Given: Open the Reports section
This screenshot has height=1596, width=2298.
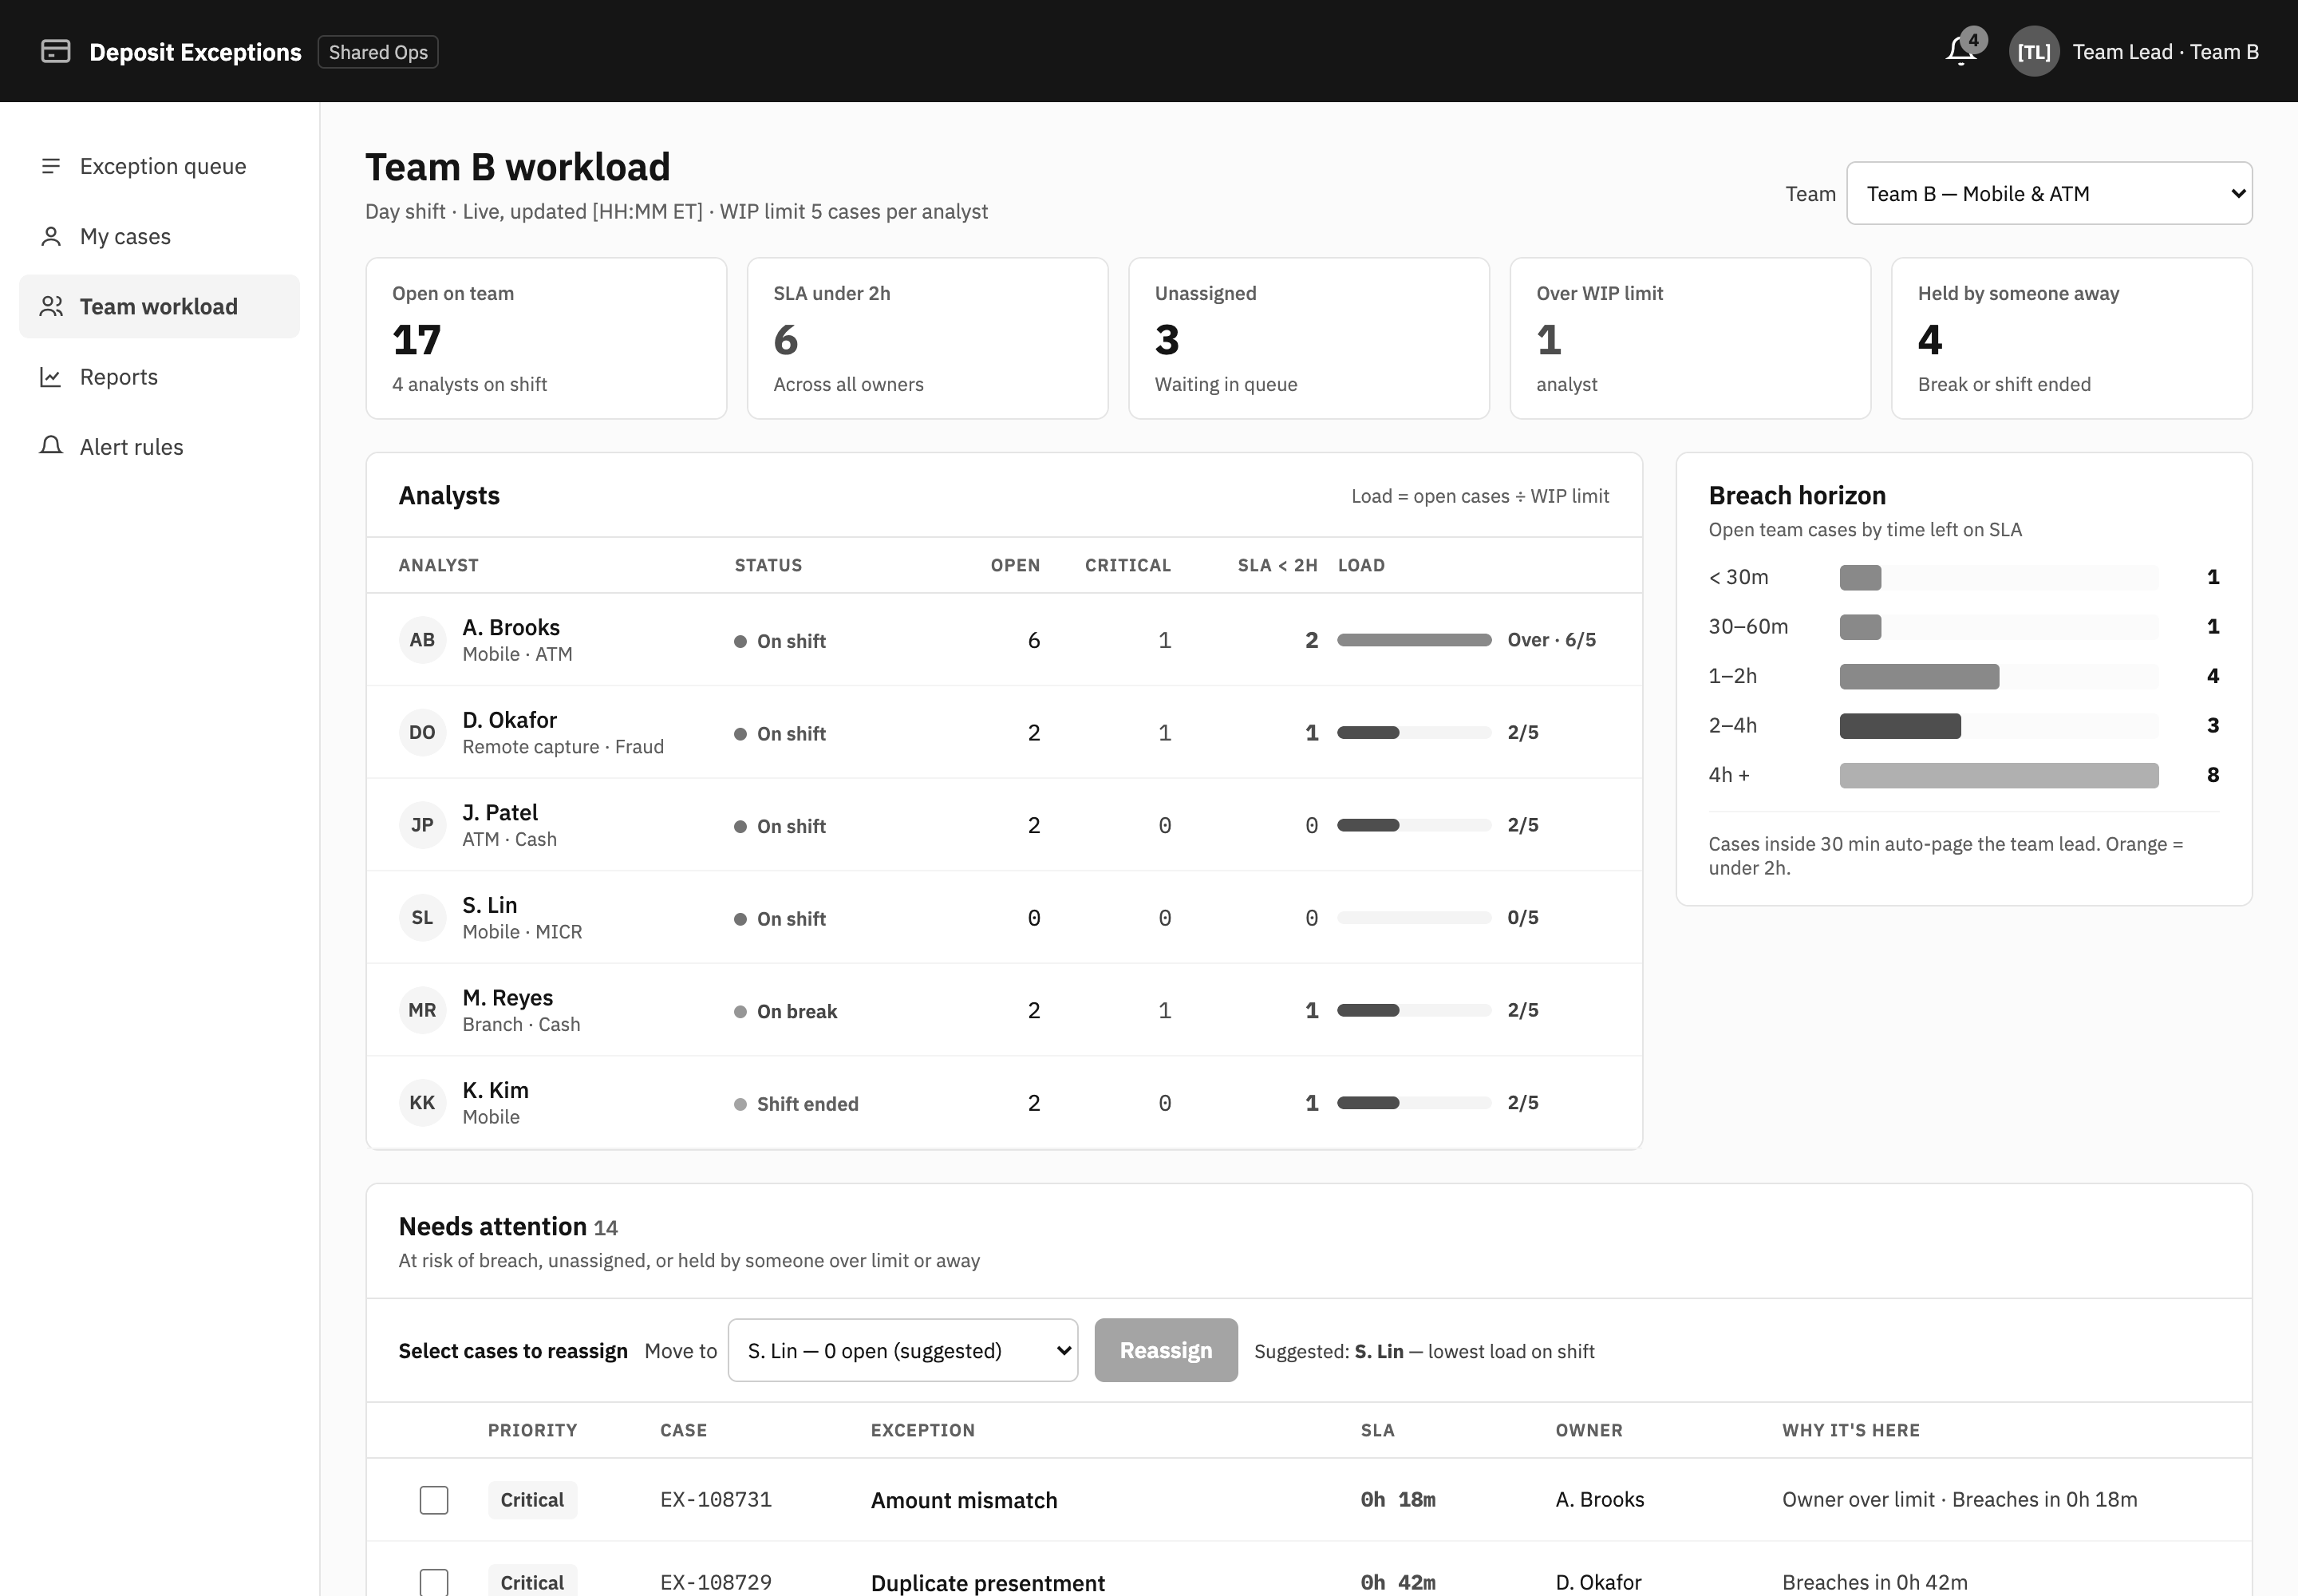Looking at the screenshot, I should pos(159,377).
